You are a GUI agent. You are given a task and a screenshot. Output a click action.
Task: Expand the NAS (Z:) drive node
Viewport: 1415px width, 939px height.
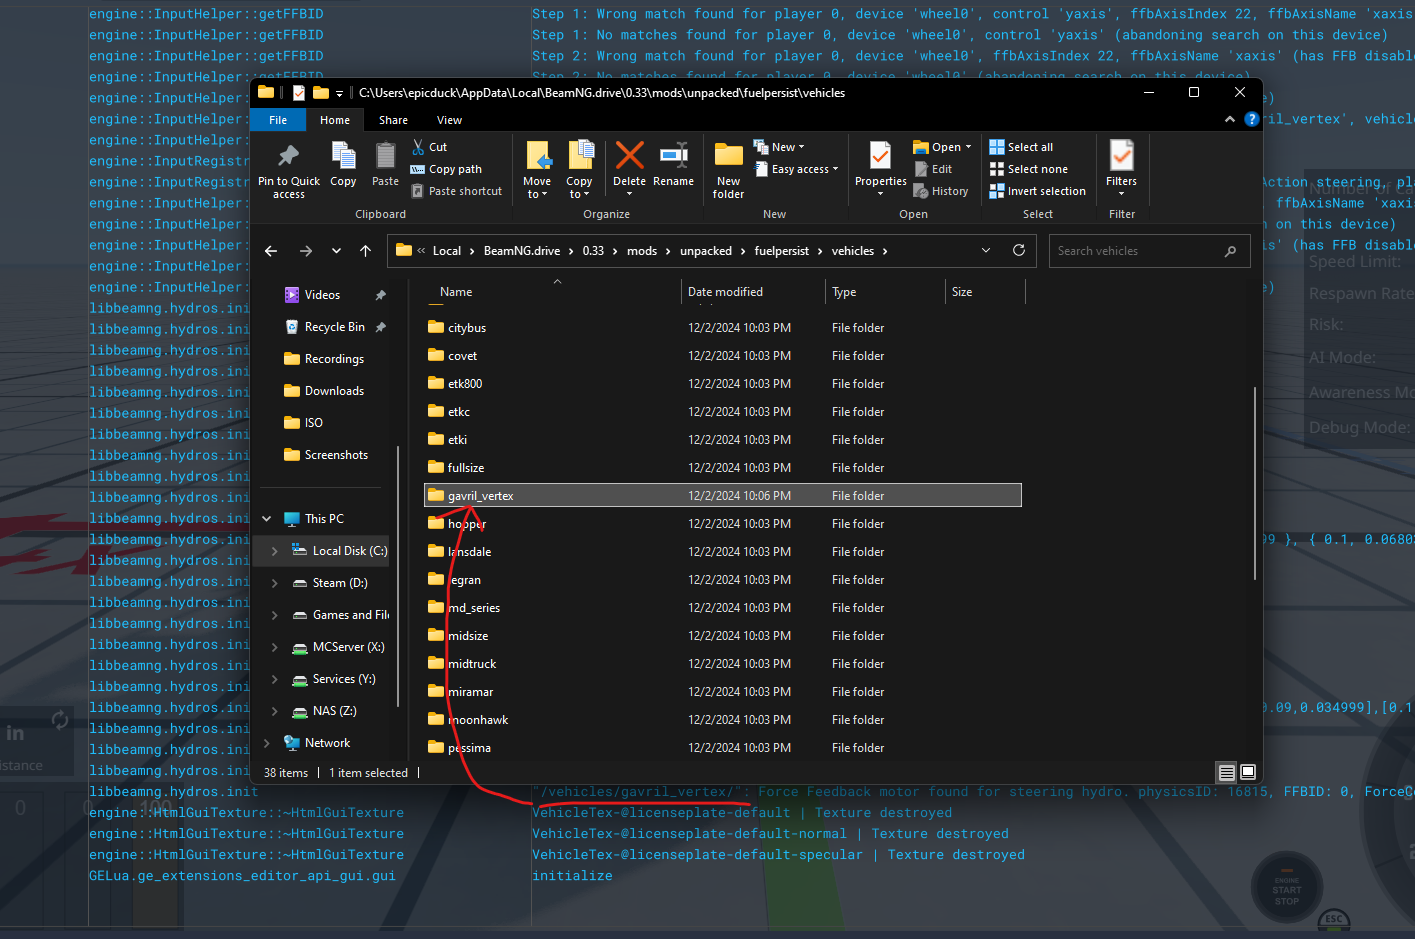tap(275, 711)
